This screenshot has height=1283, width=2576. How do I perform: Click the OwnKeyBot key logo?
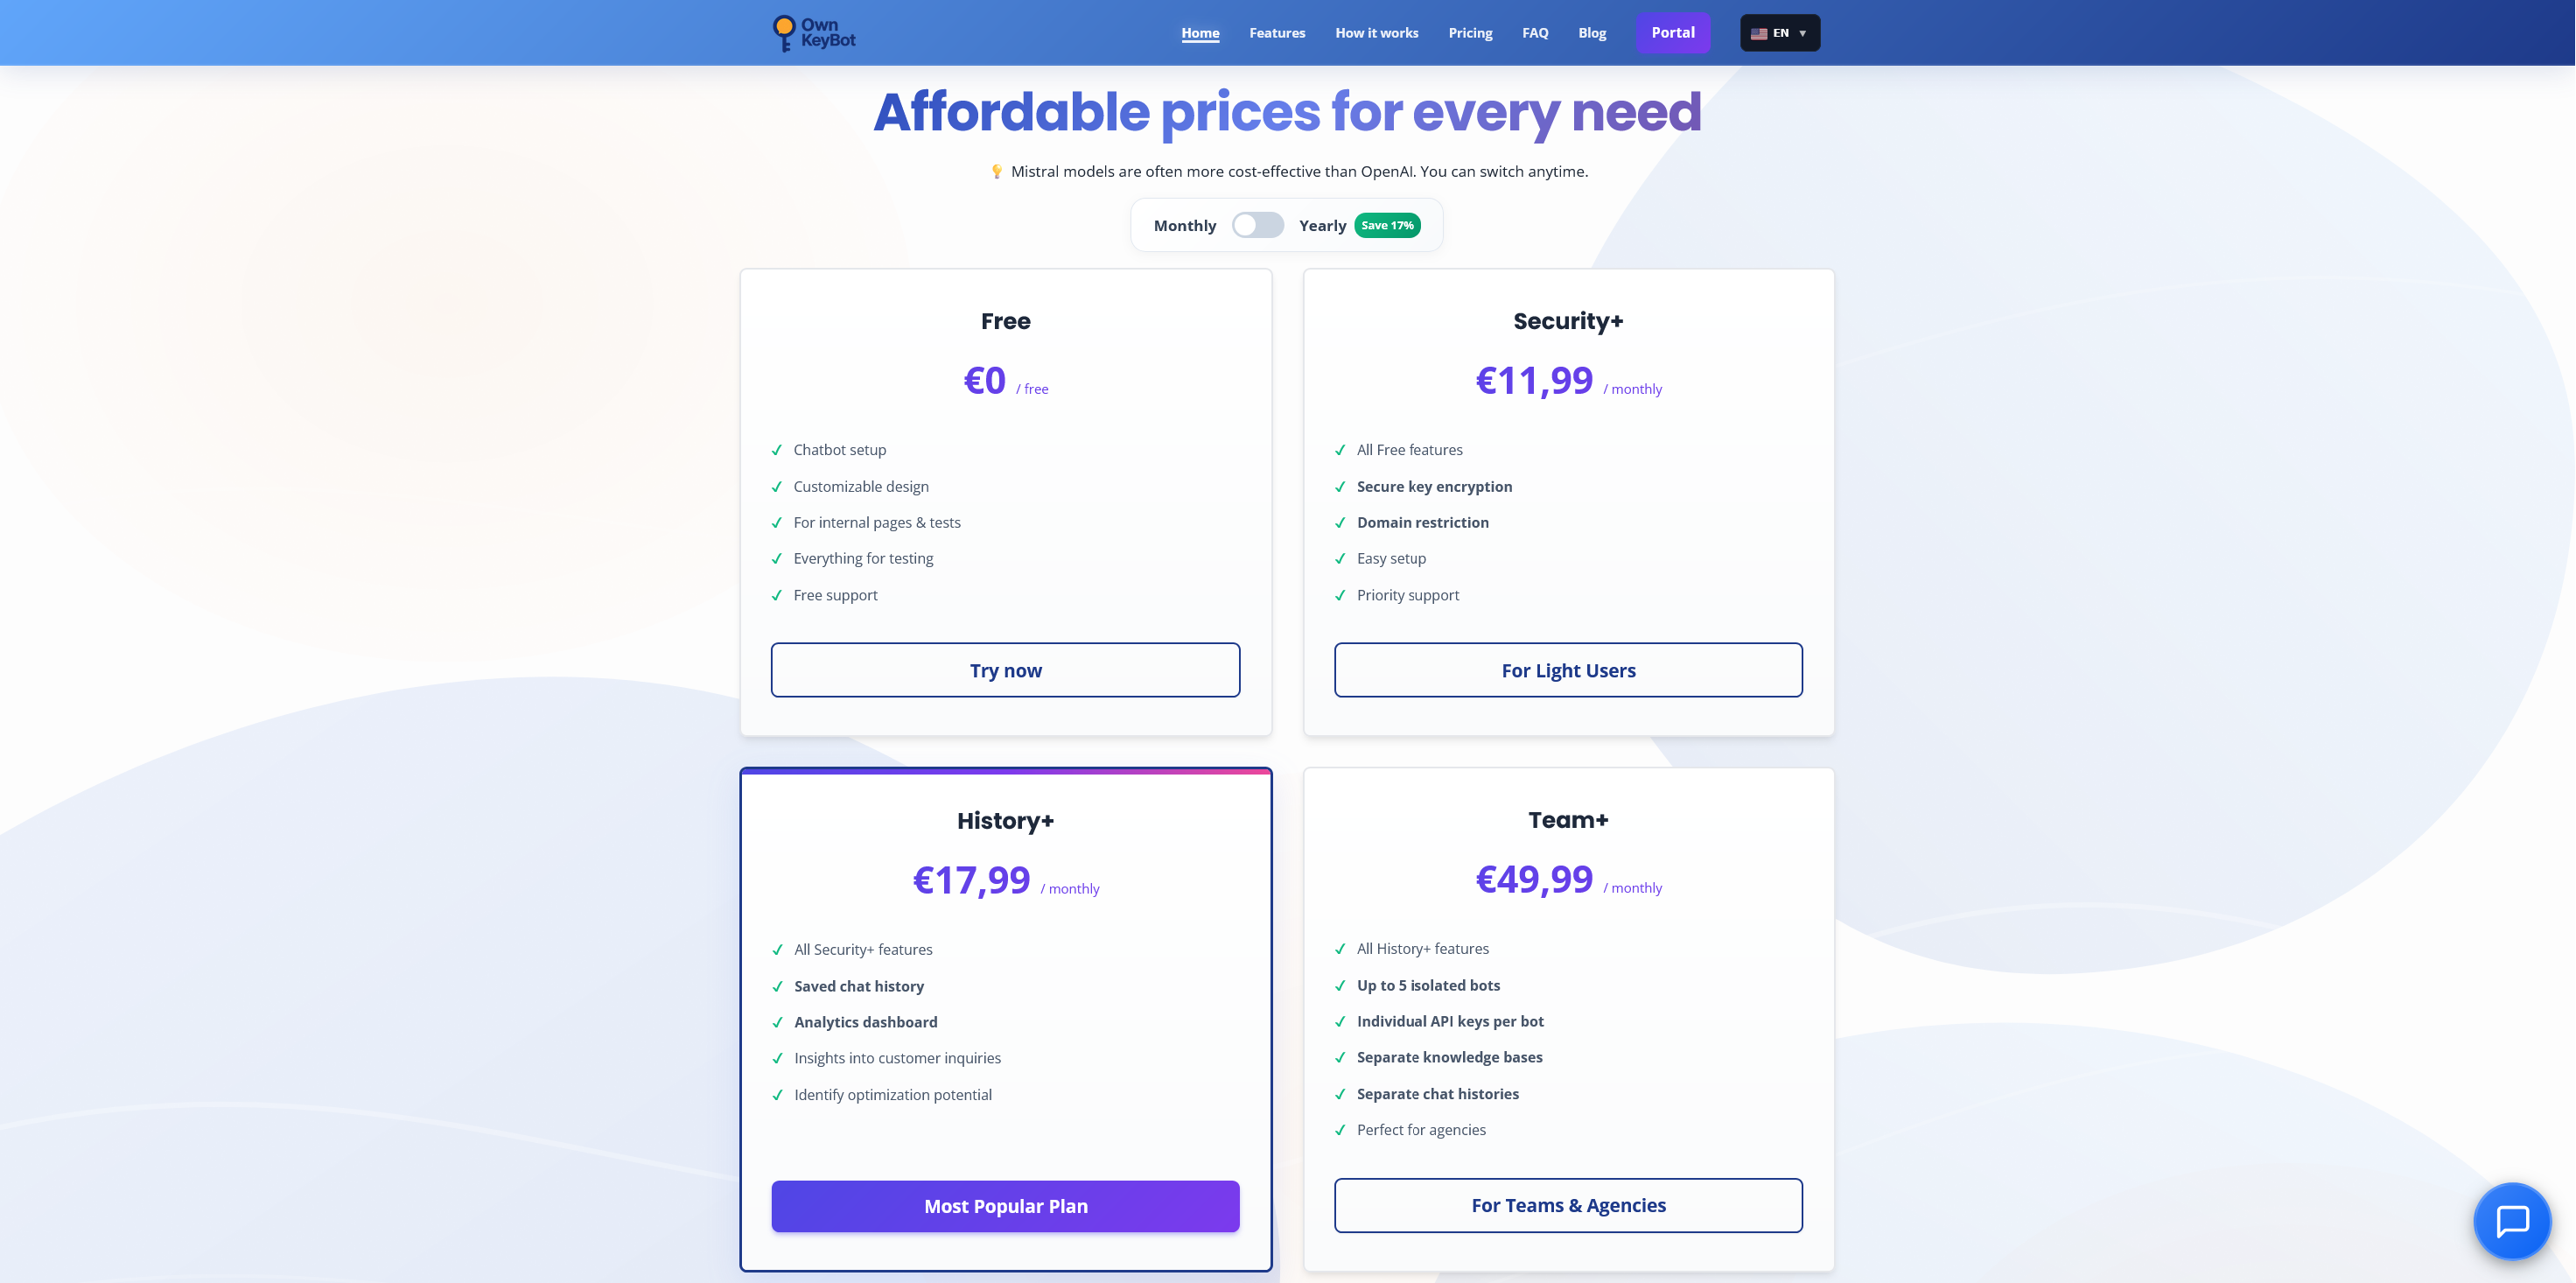[785, 33]
